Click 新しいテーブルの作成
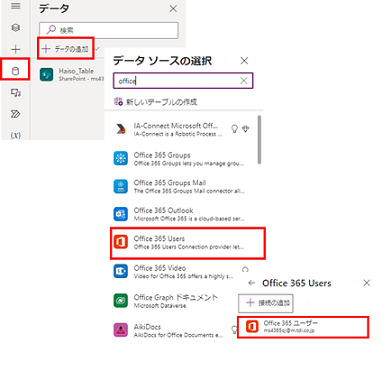 click(156, 102)
